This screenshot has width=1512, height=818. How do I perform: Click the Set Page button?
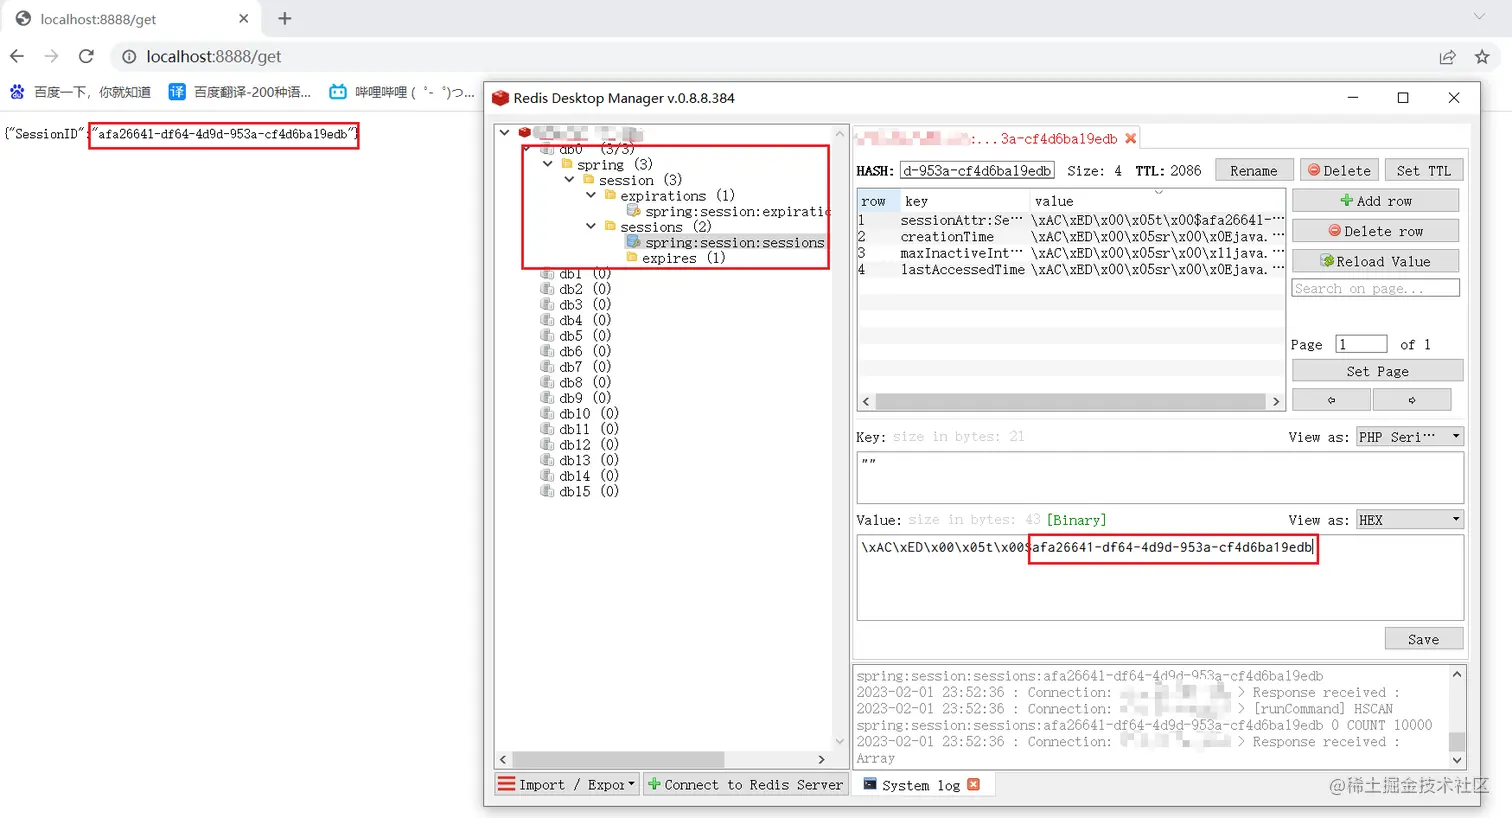coord(1378,371)
